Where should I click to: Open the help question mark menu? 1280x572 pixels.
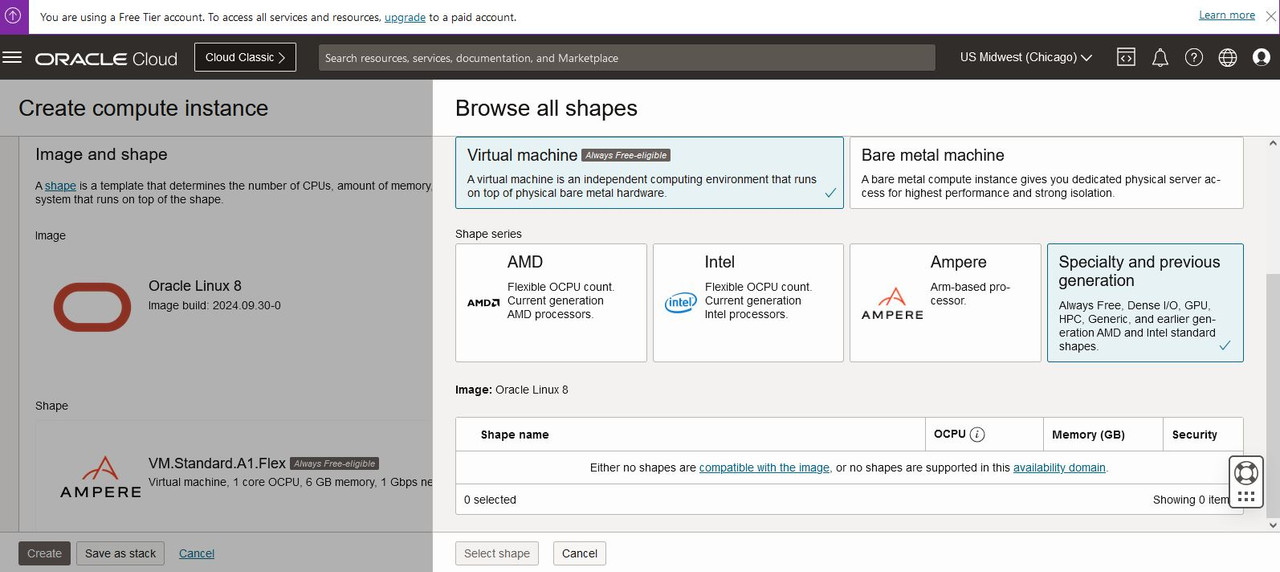click(1194, 58)
